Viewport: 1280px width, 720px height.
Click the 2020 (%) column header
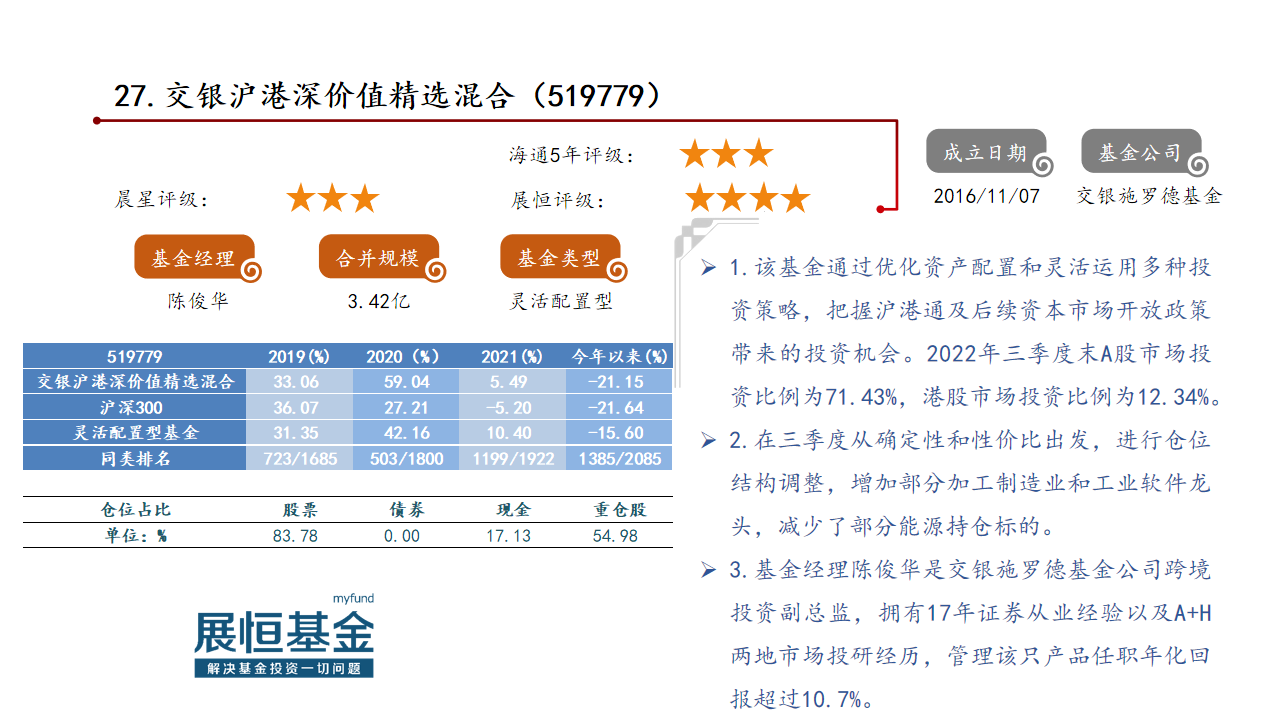(x=403, y=356)
